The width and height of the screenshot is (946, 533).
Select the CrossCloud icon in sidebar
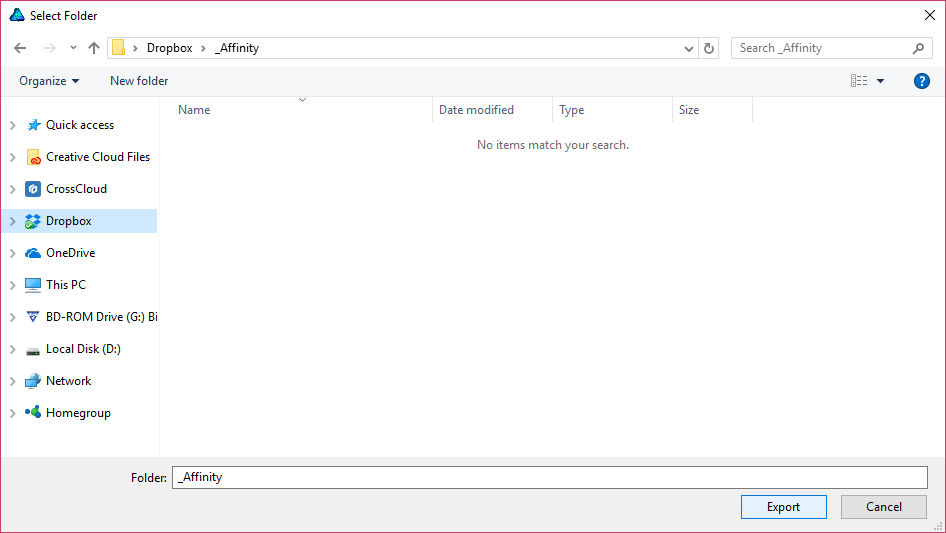coord(33,189)
